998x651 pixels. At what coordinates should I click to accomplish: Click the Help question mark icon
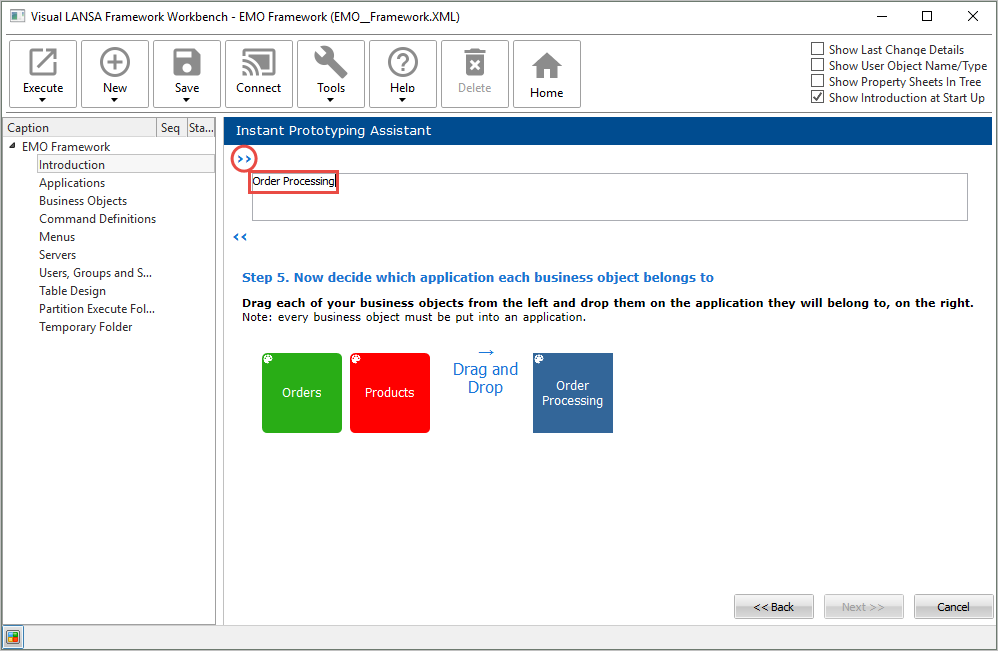(403, 62)
